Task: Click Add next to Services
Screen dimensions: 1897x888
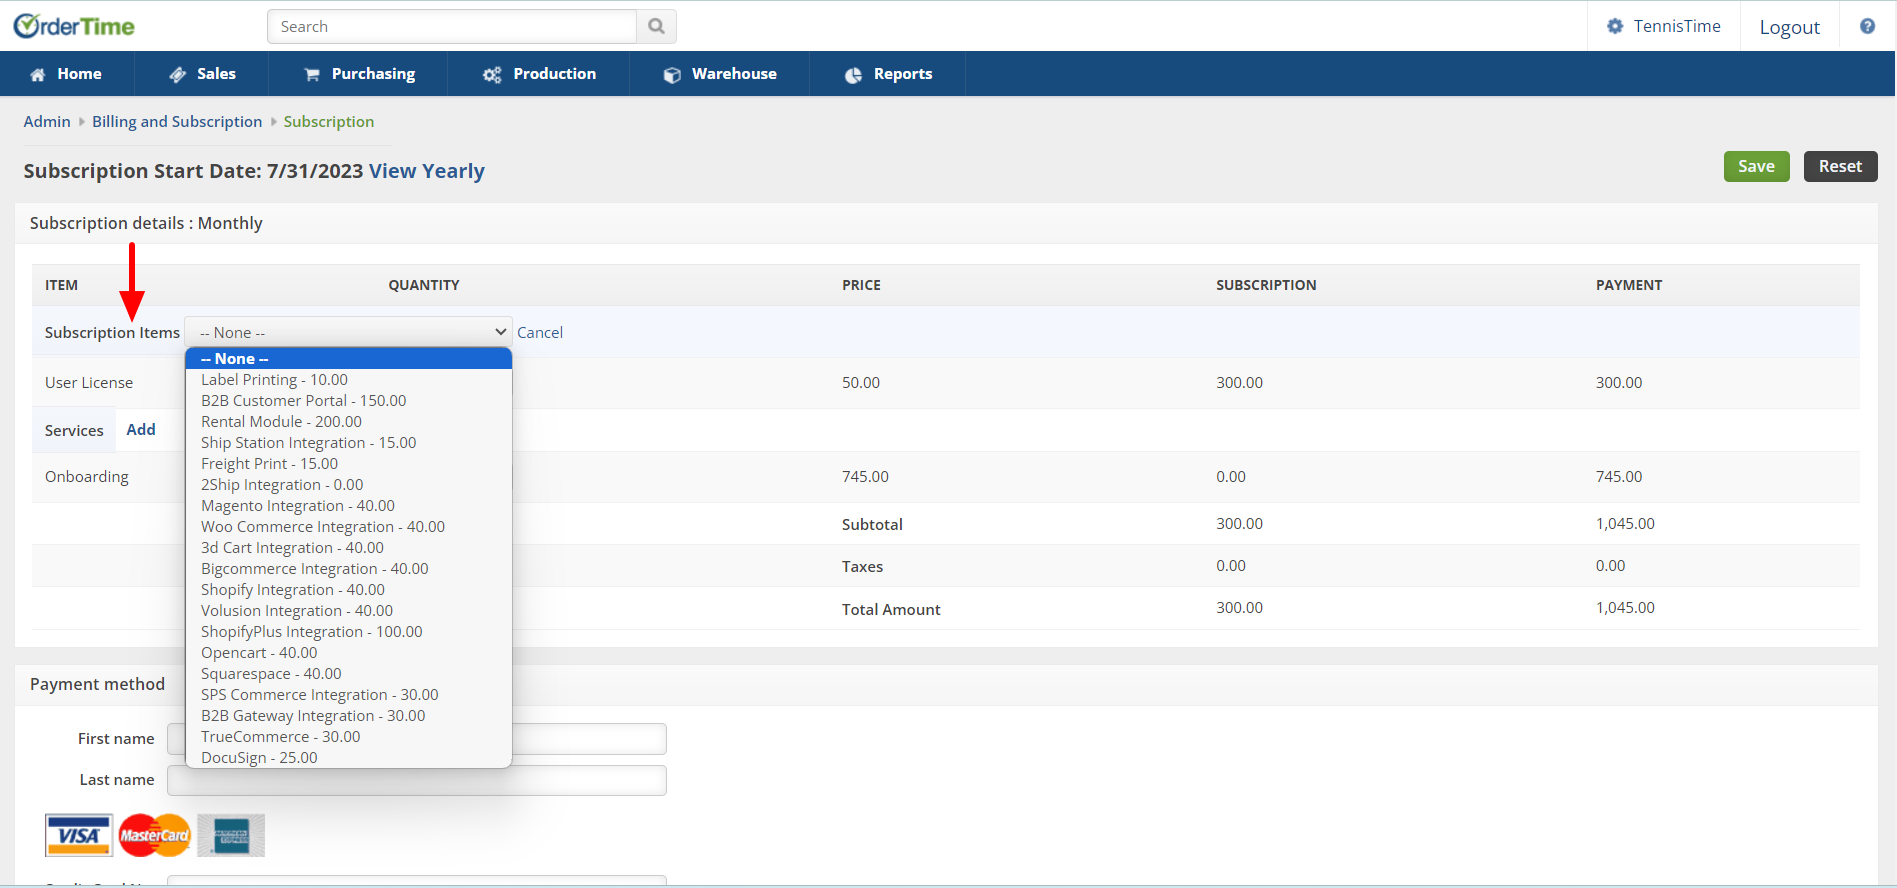Action: click(x=141, y=429)
